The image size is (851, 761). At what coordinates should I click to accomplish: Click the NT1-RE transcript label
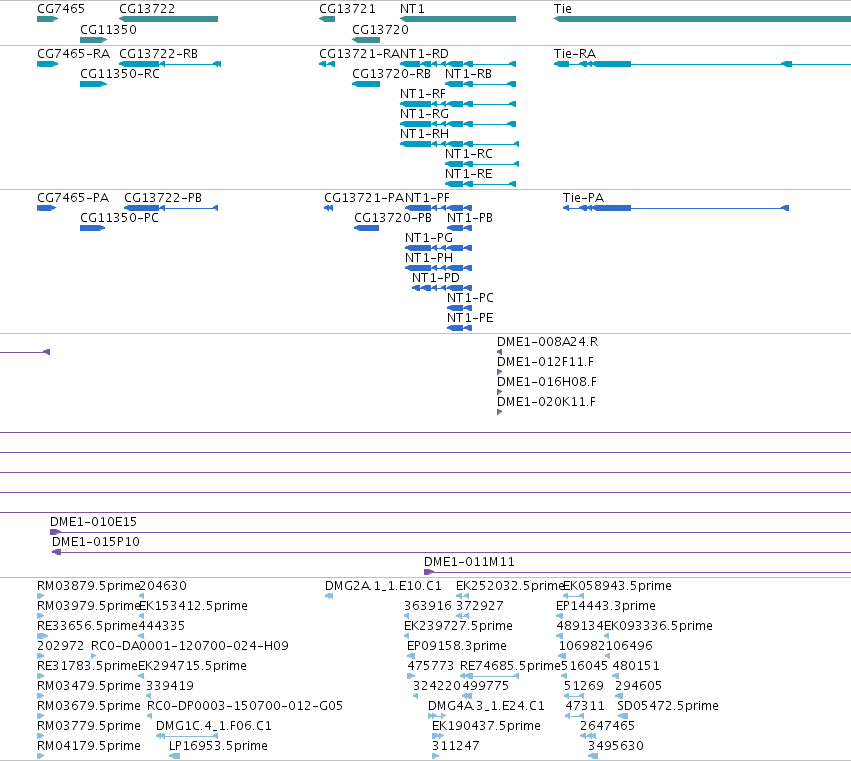(x=469, y=174)
